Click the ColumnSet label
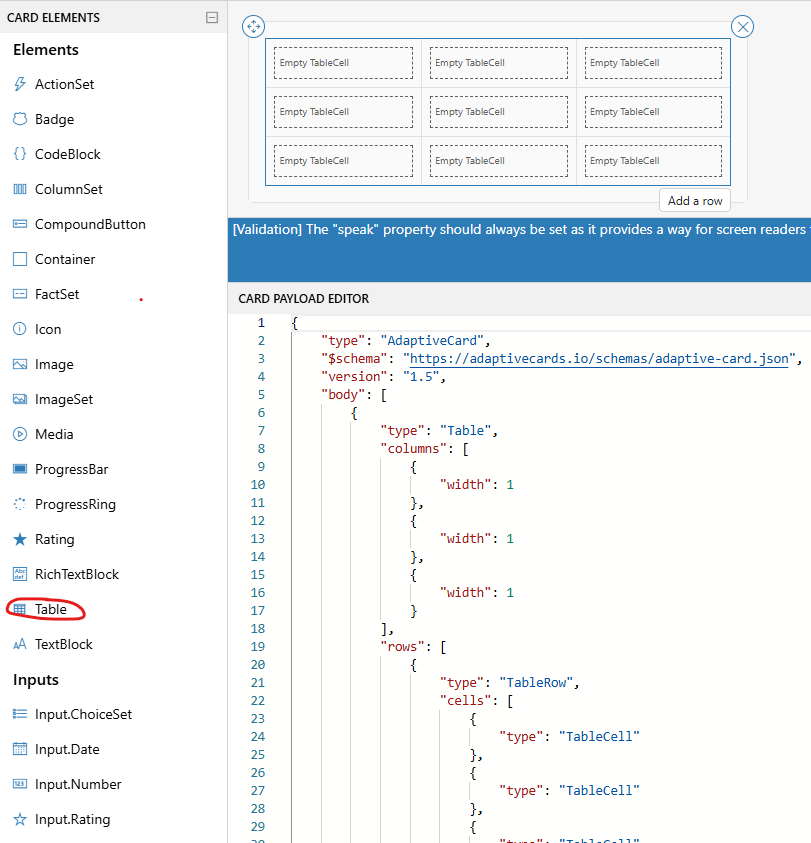This screenshot has height=843, width=811. pyautogui.click(x=69, y=189)
